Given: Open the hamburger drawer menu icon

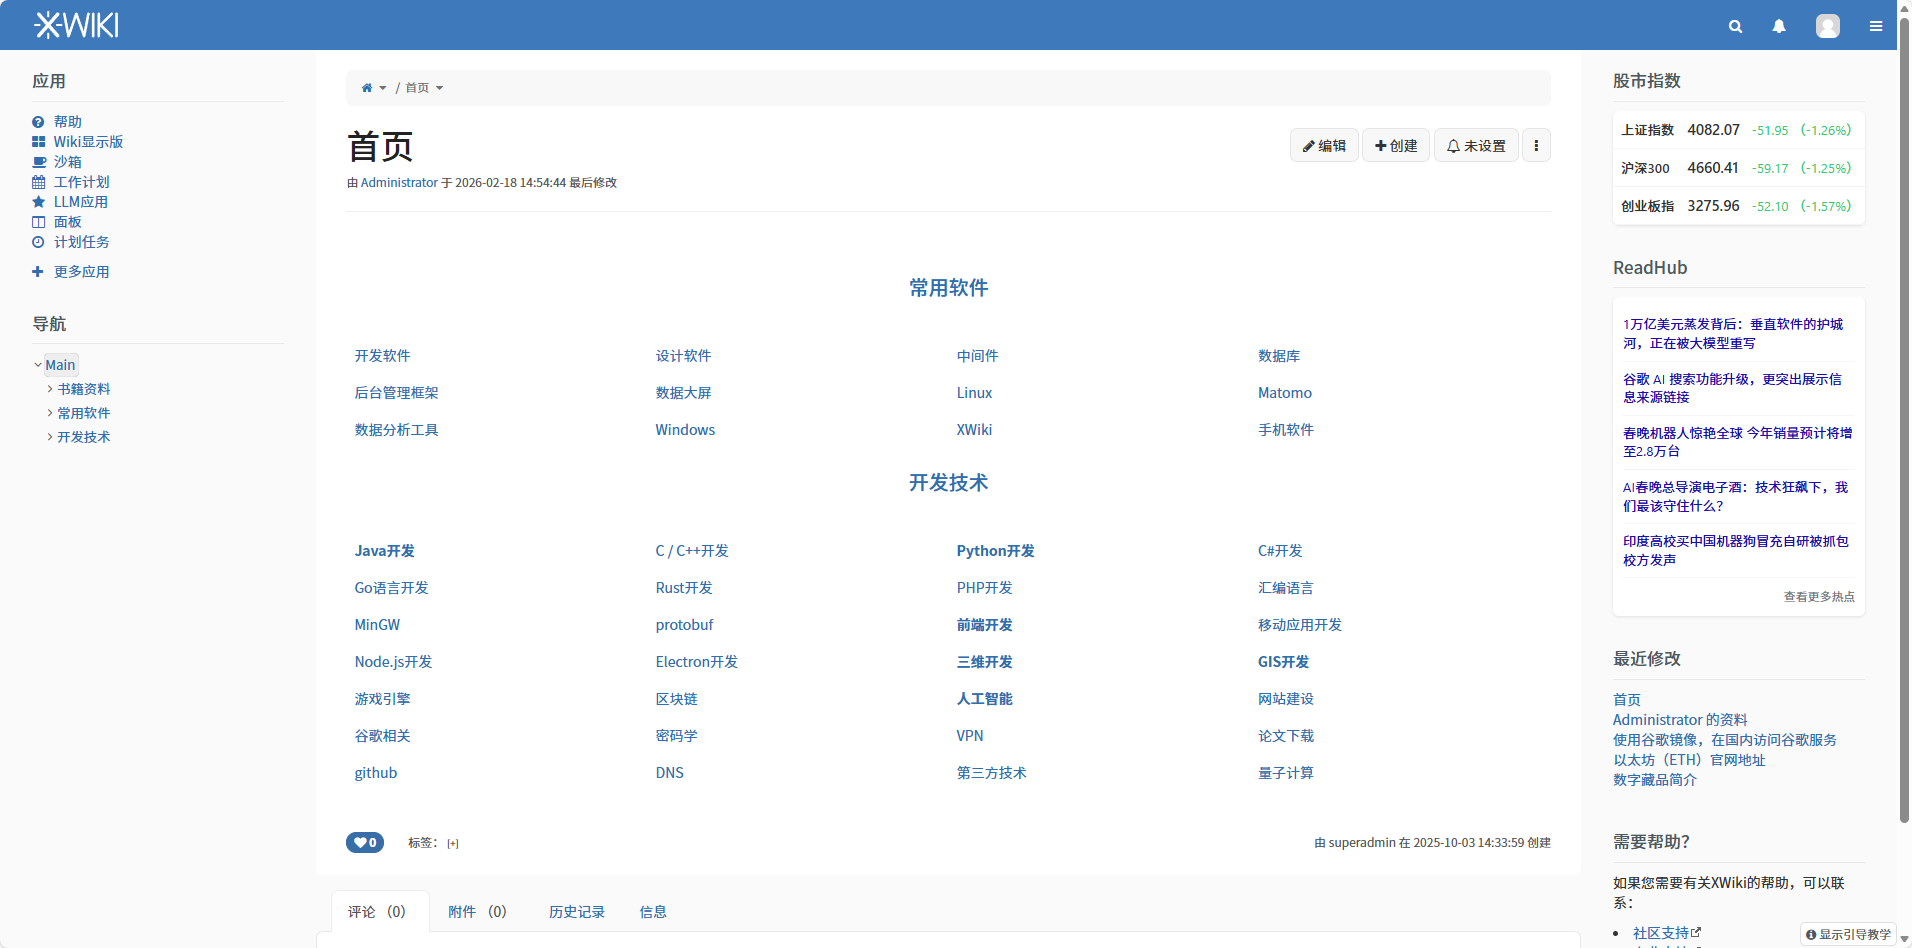Looking at the screenshot, I should pyautogui.click(x=1875, y=27).
